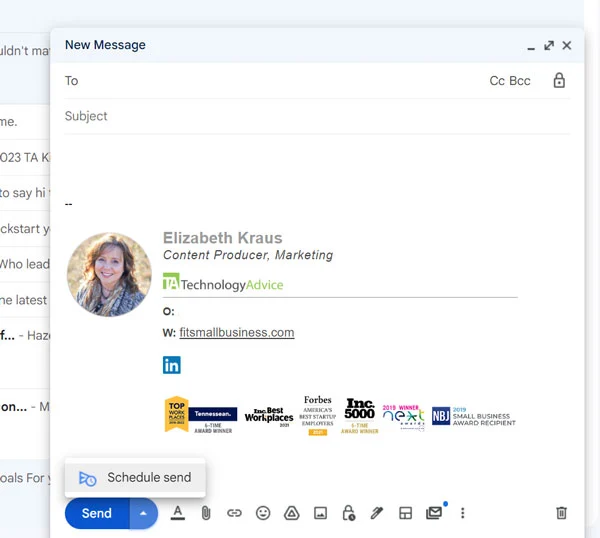Open the emoji picker
This screenshot has width=600, height=538.
click(263, 513)
